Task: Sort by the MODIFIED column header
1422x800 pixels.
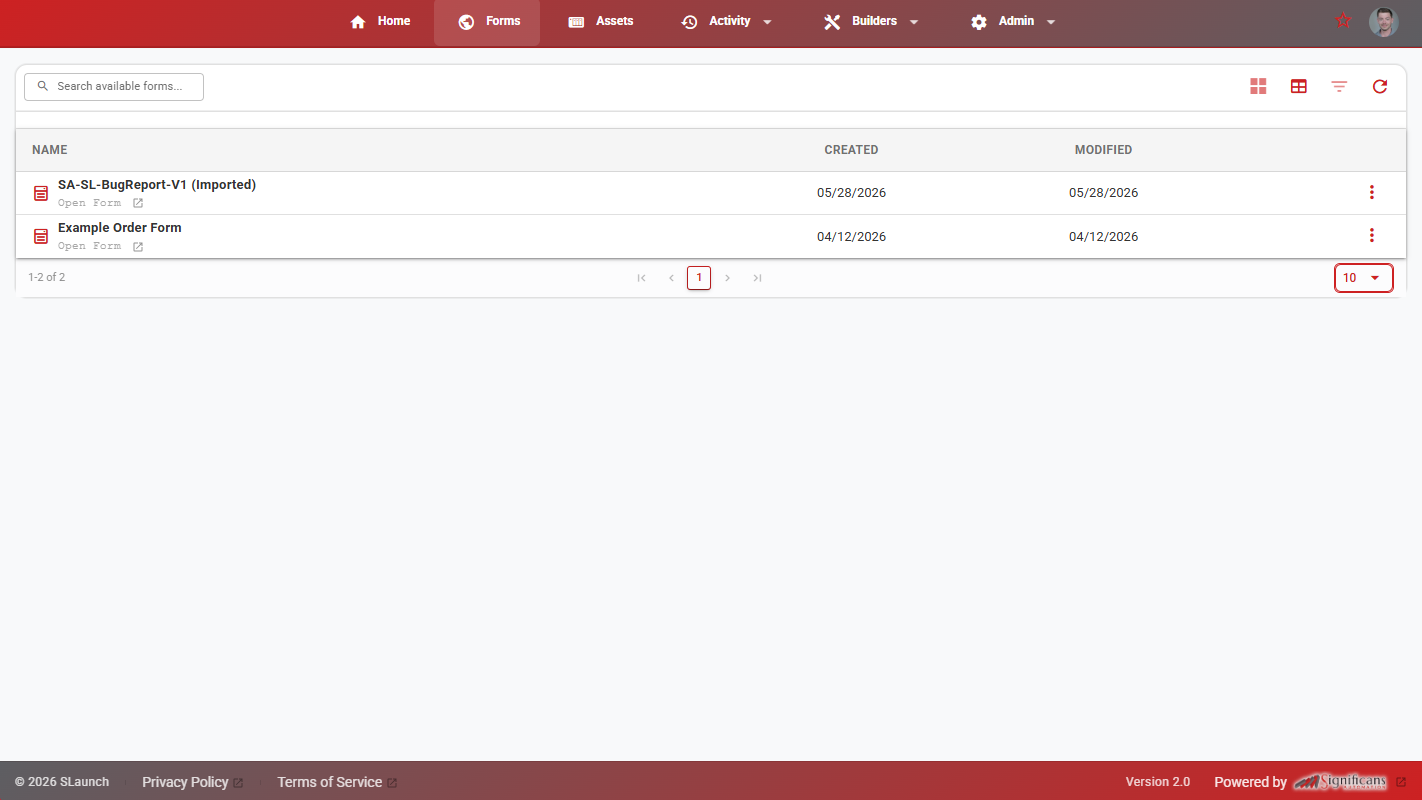Action: [1103, 150]
